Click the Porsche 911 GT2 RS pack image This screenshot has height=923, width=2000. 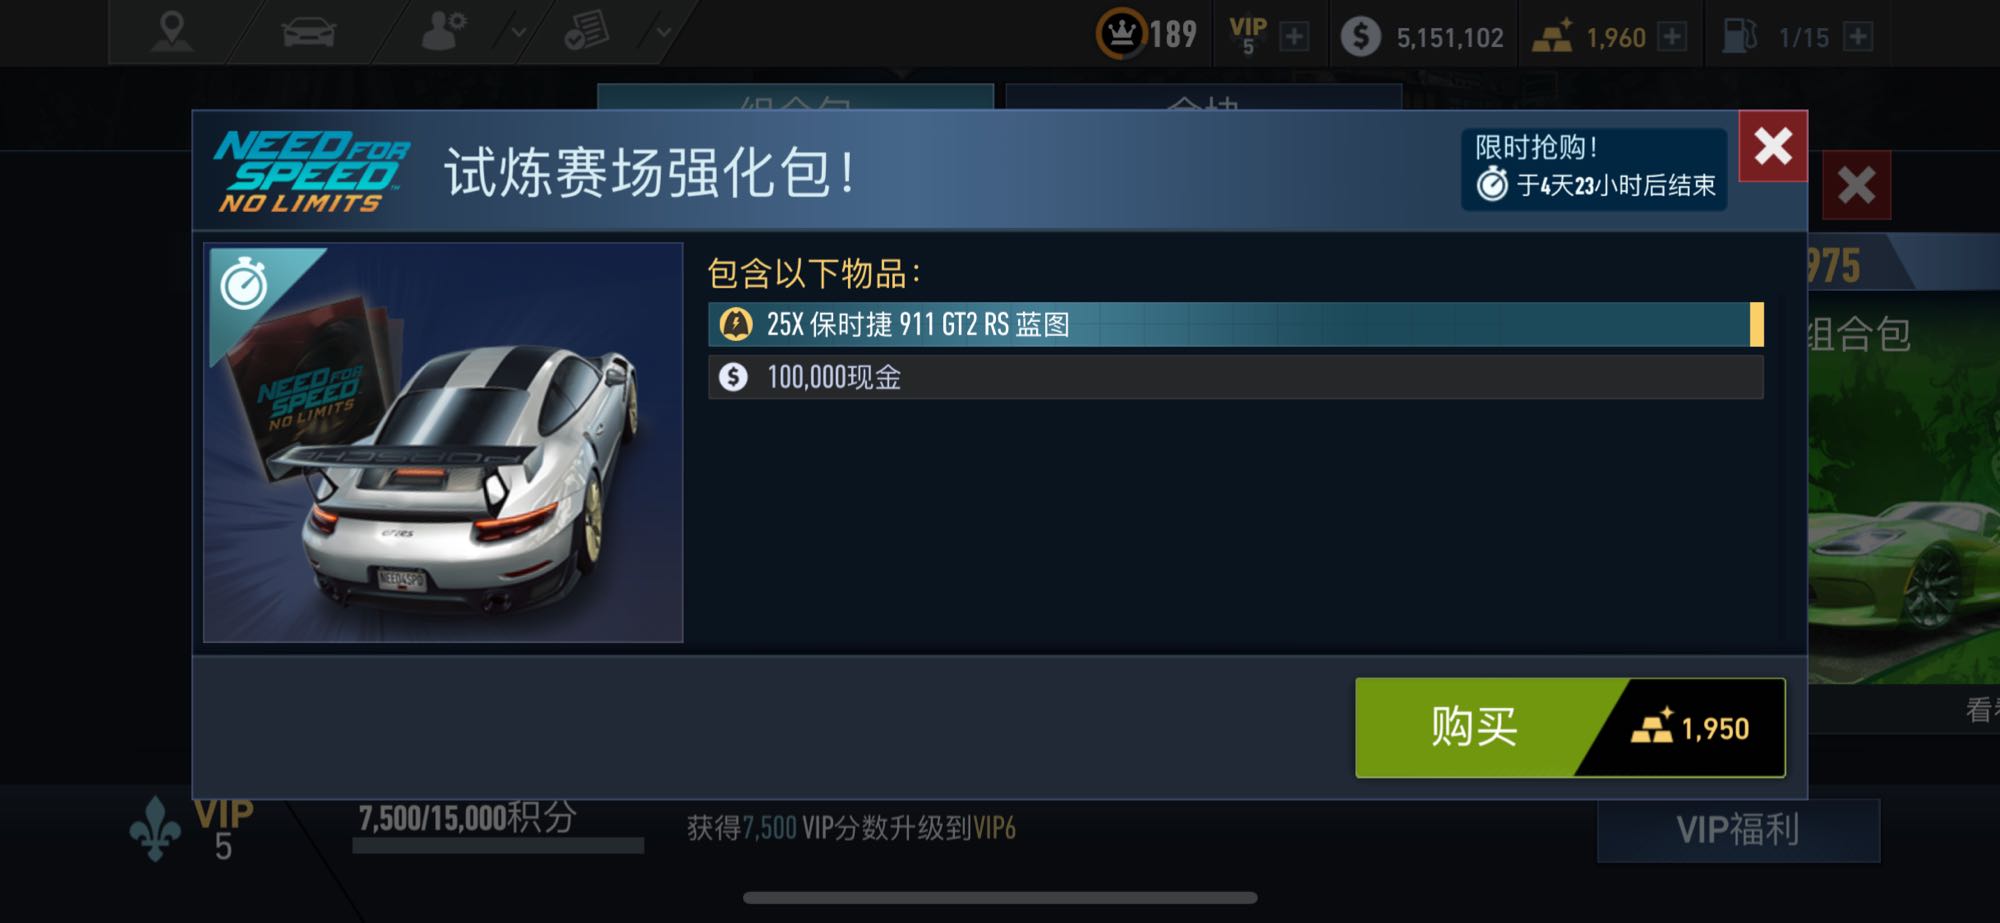click(443, 442)
